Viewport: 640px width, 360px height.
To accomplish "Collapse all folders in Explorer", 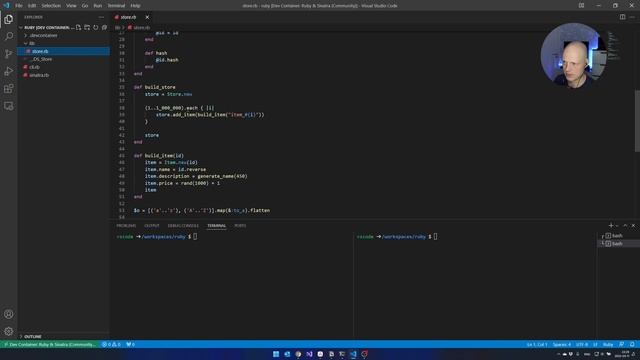I will point(104,27).
